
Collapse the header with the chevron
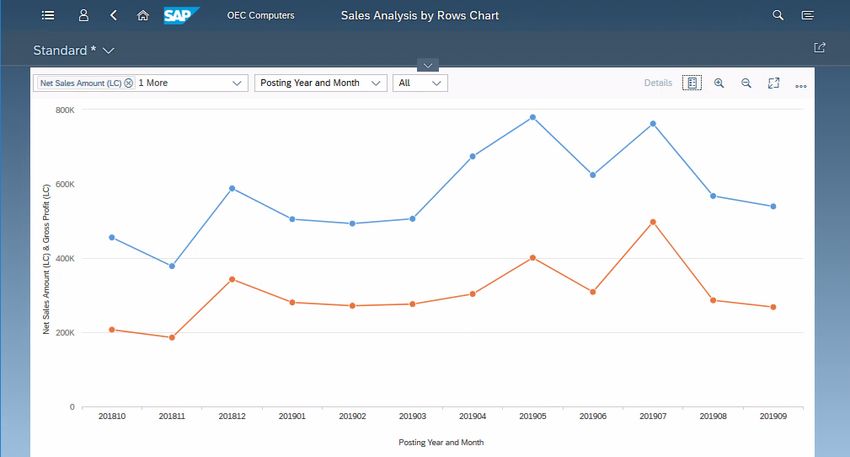[x=427, y=65]
